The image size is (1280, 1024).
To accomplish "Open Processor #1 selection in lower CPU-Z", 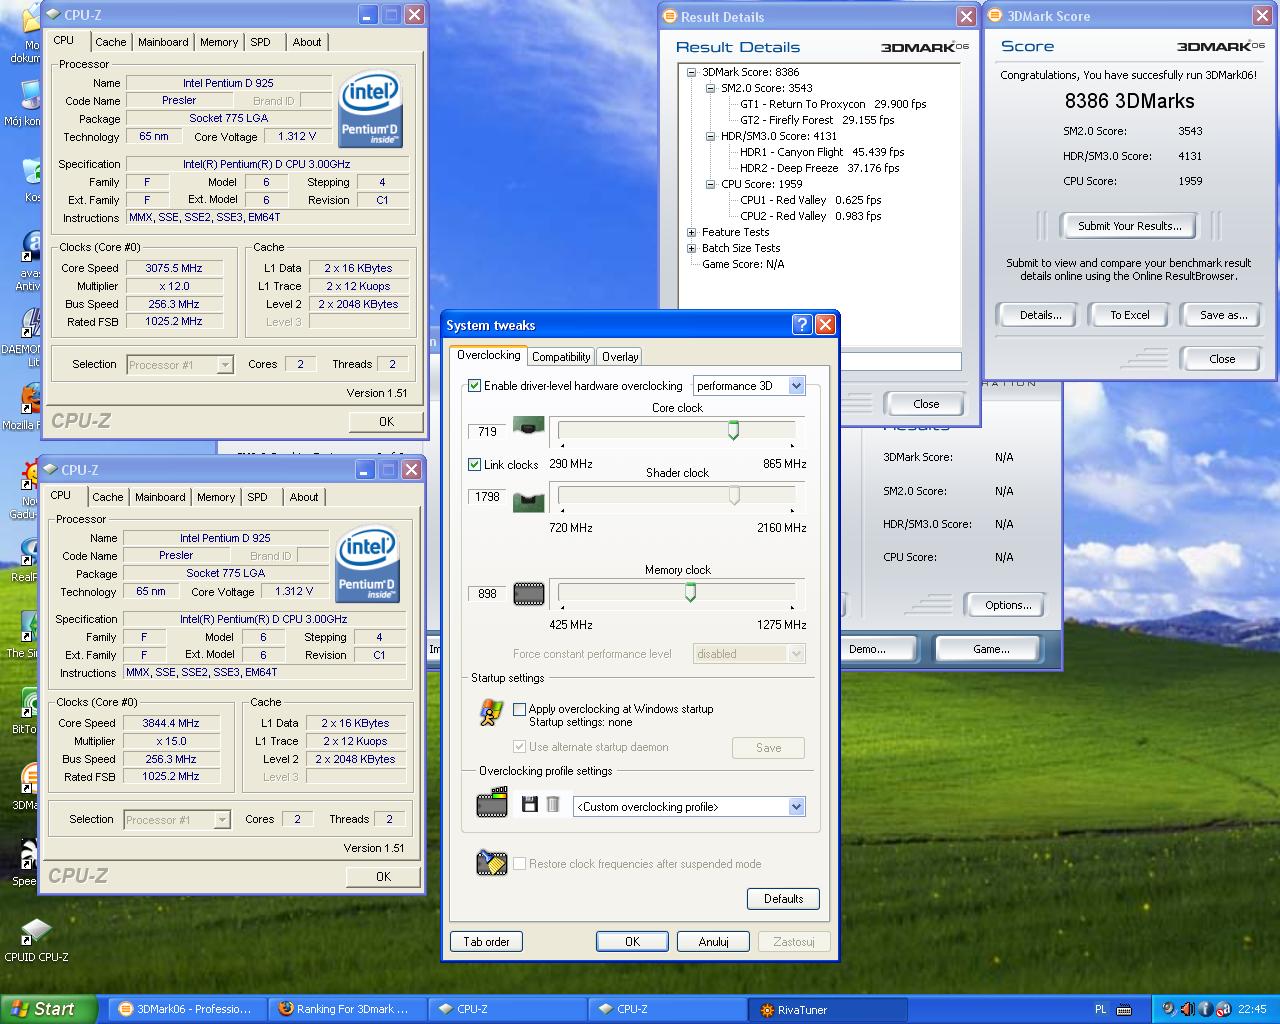I will 177,820.
